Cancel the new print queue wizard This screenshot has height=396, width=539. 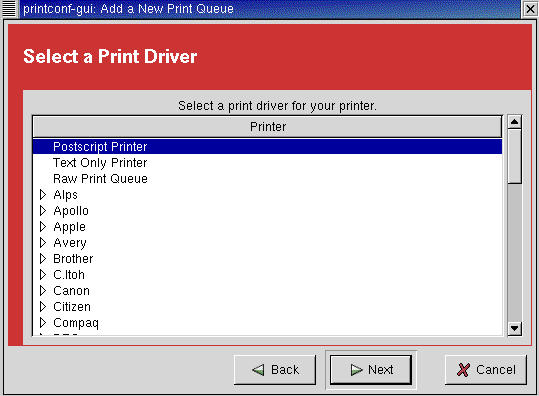(x=486, y=370)
